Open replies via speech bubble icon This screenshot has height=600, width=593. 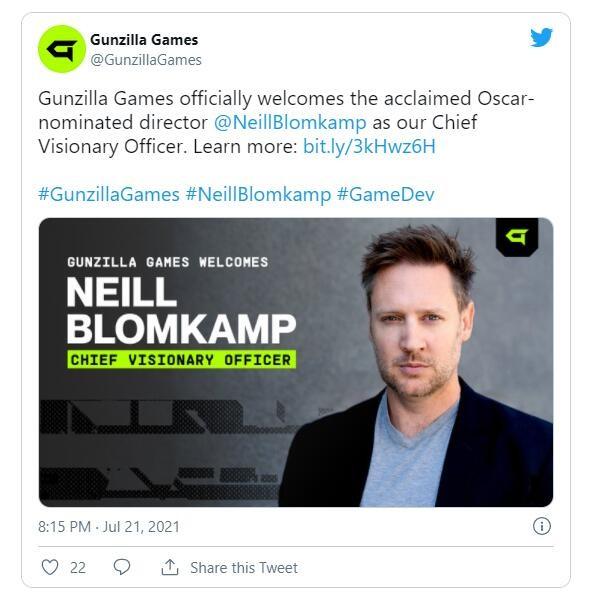pyautogui.click(x=122, y=567)
